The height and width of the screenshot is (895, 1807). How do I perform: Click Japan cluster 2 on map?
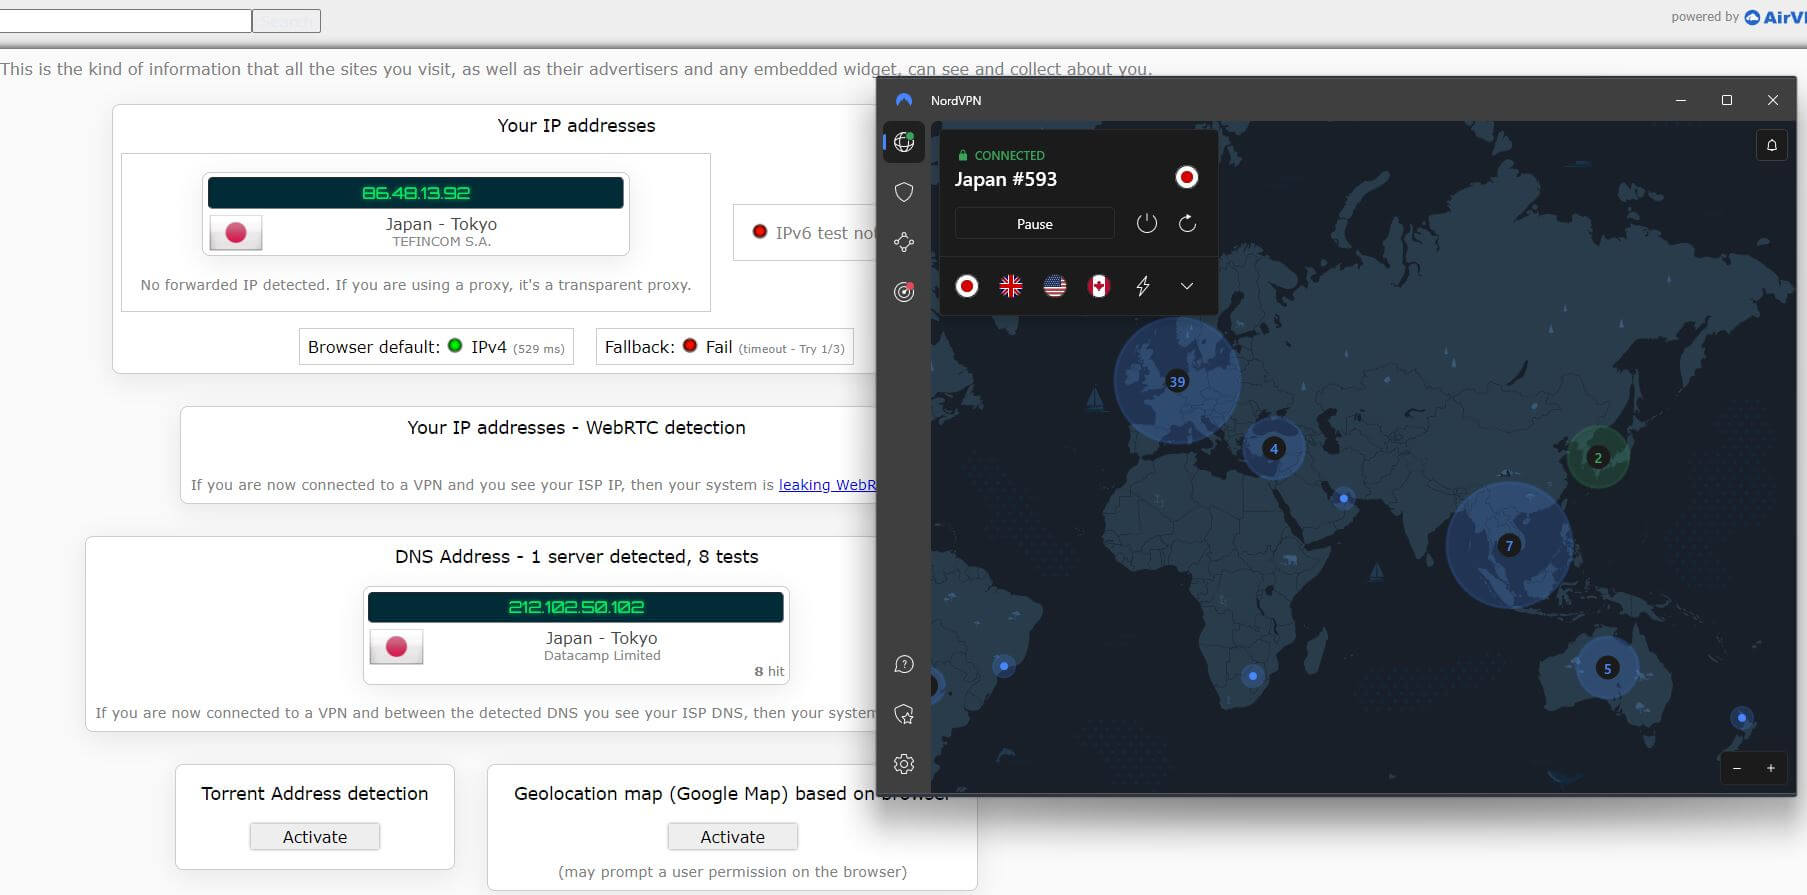coord(1597,457)
